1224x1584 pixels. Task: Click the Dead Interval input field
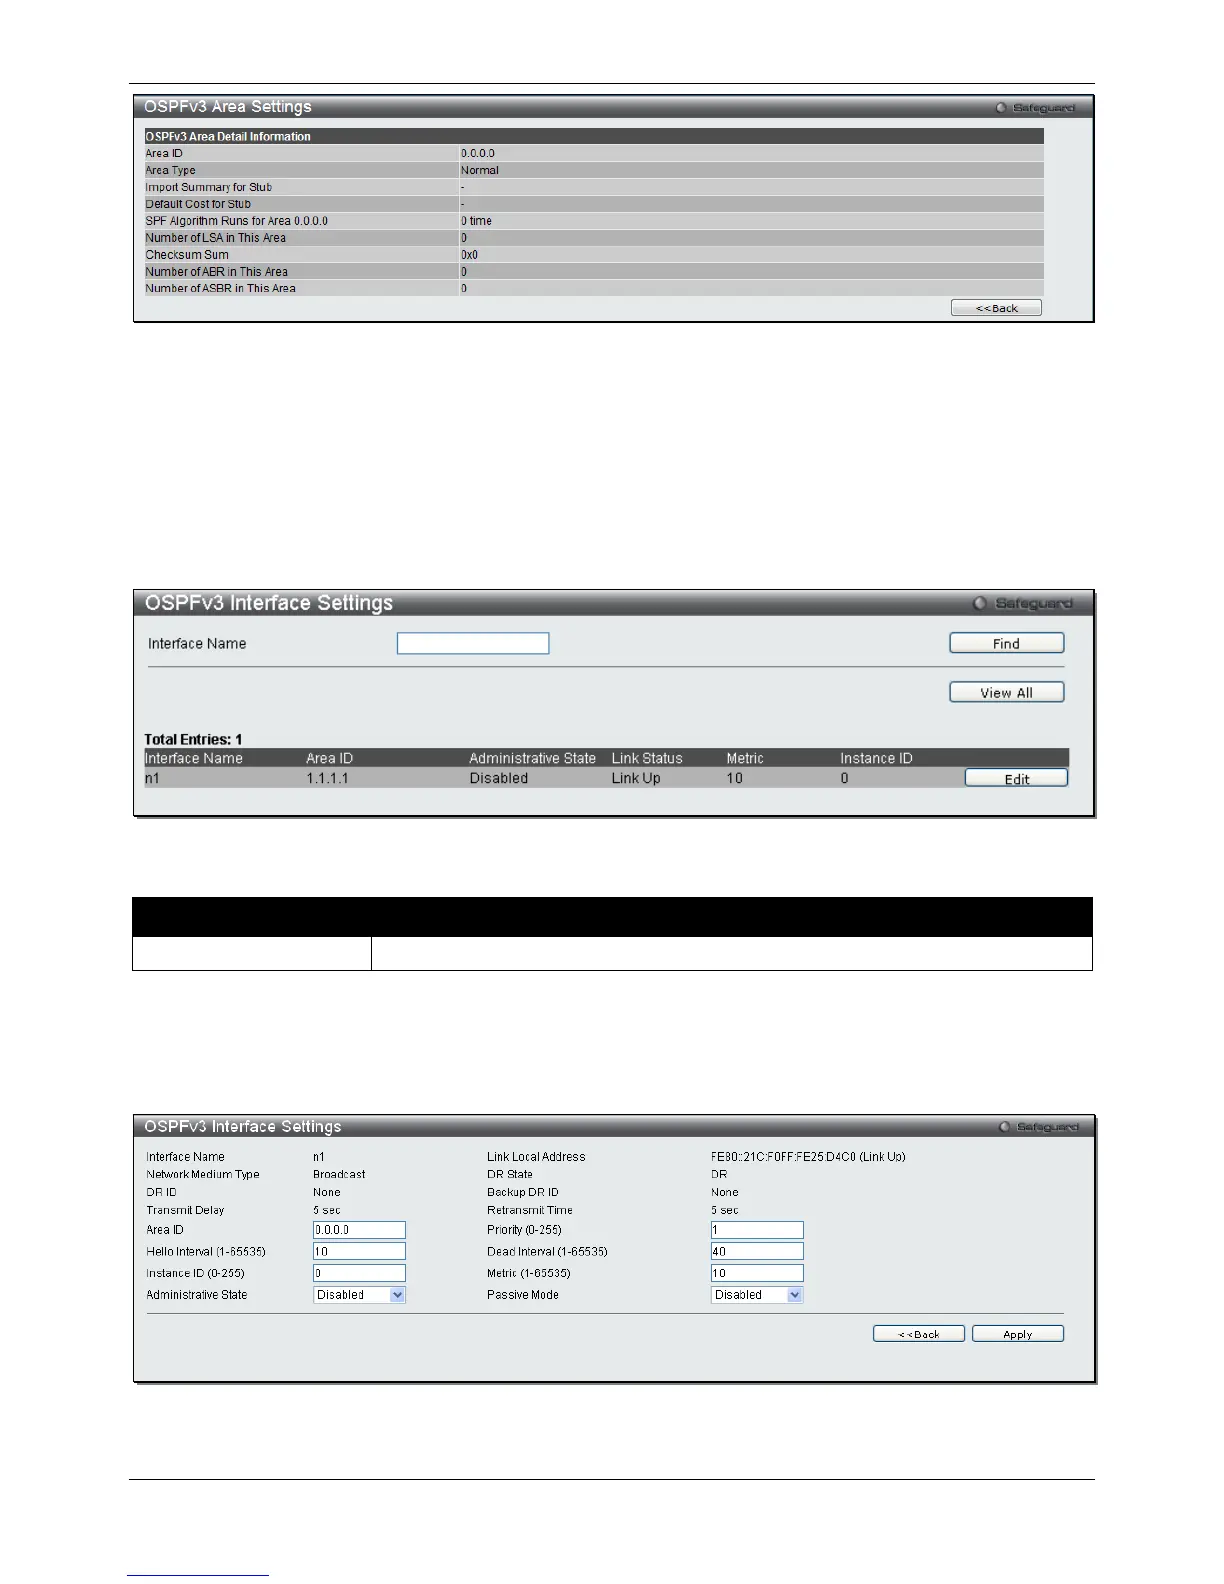(757, 1251)
